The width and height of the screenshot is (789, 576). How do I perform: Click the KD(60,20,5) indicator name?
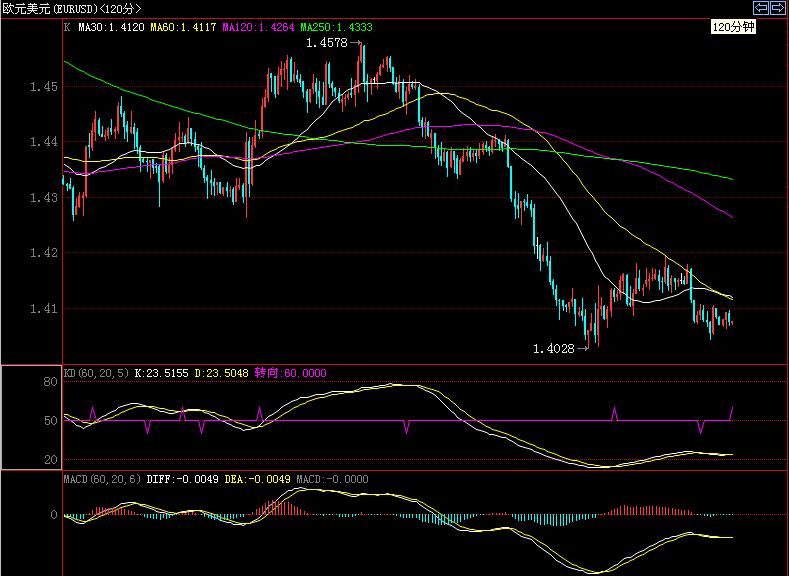pyautogui.click(x=97, y=373)
